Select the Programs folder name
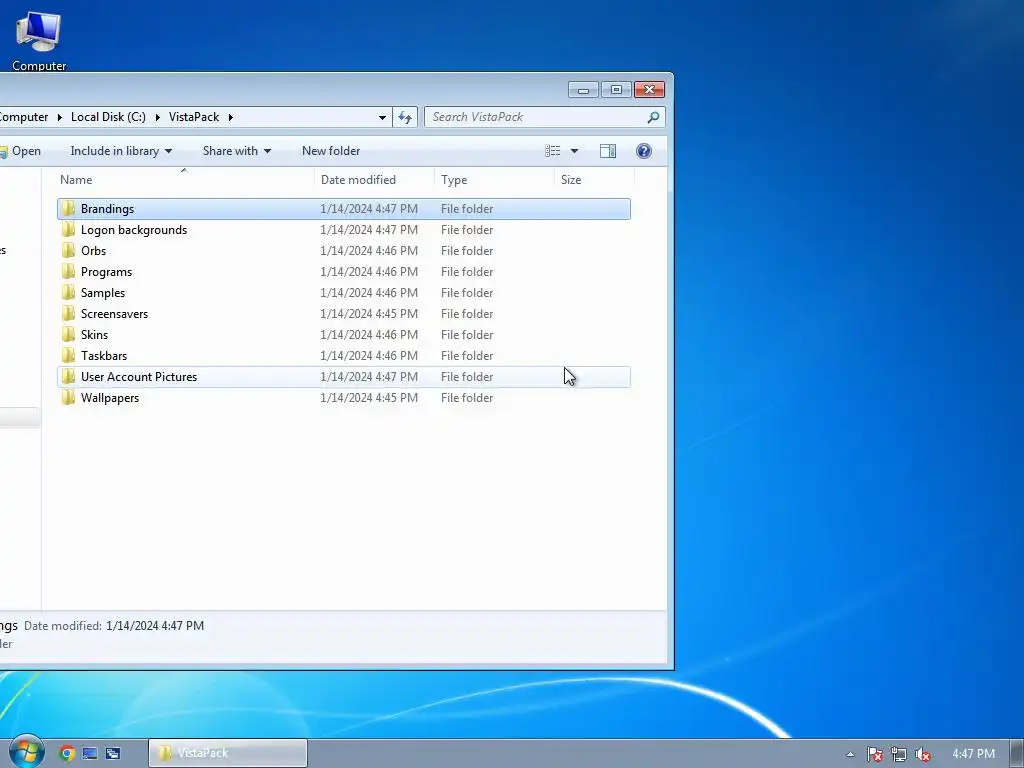 [x=106, y=272]
